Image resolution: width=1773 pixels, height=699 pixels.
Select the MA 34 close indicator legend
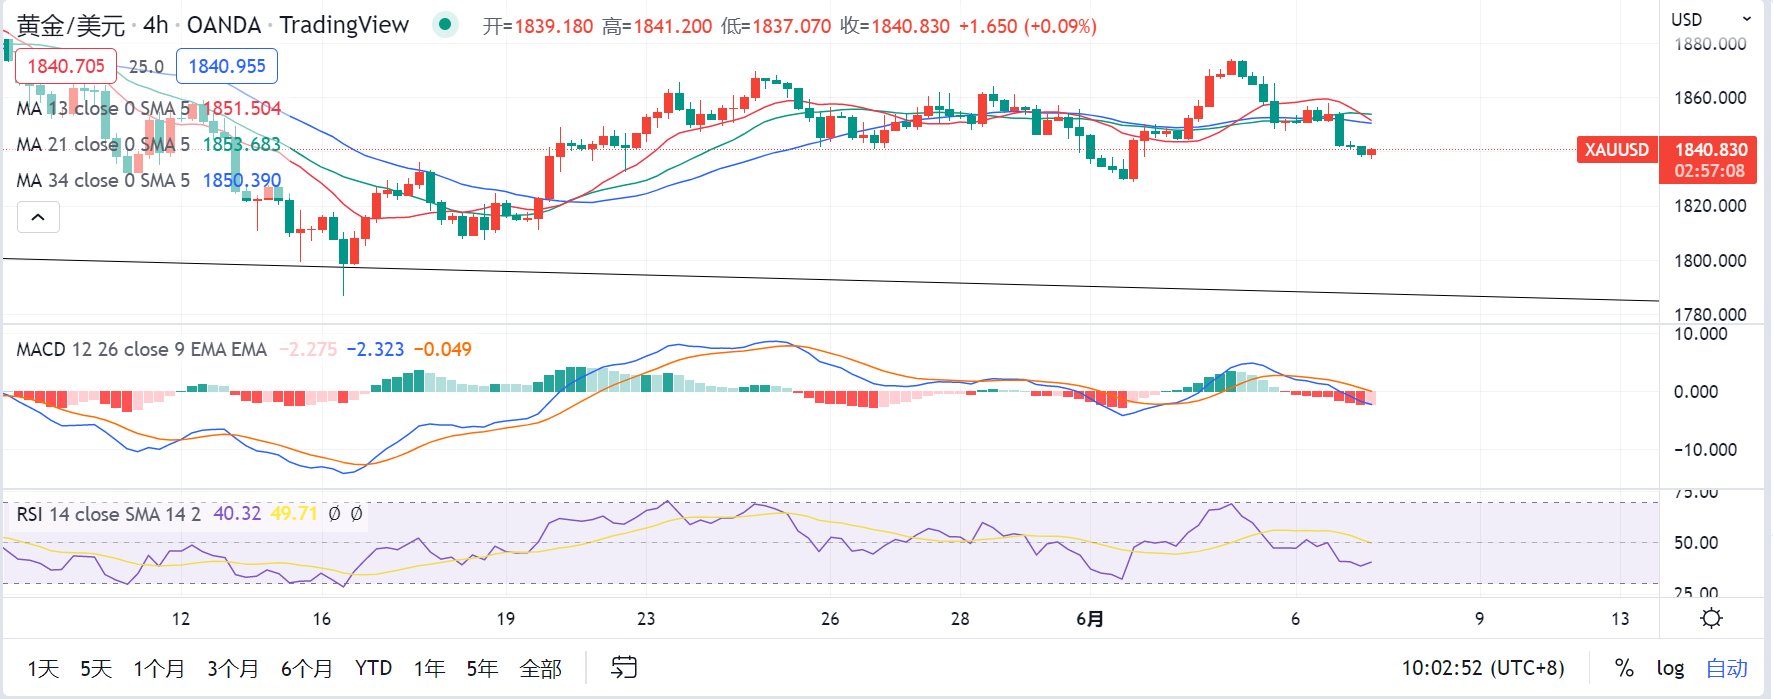(x=103, y=180)
